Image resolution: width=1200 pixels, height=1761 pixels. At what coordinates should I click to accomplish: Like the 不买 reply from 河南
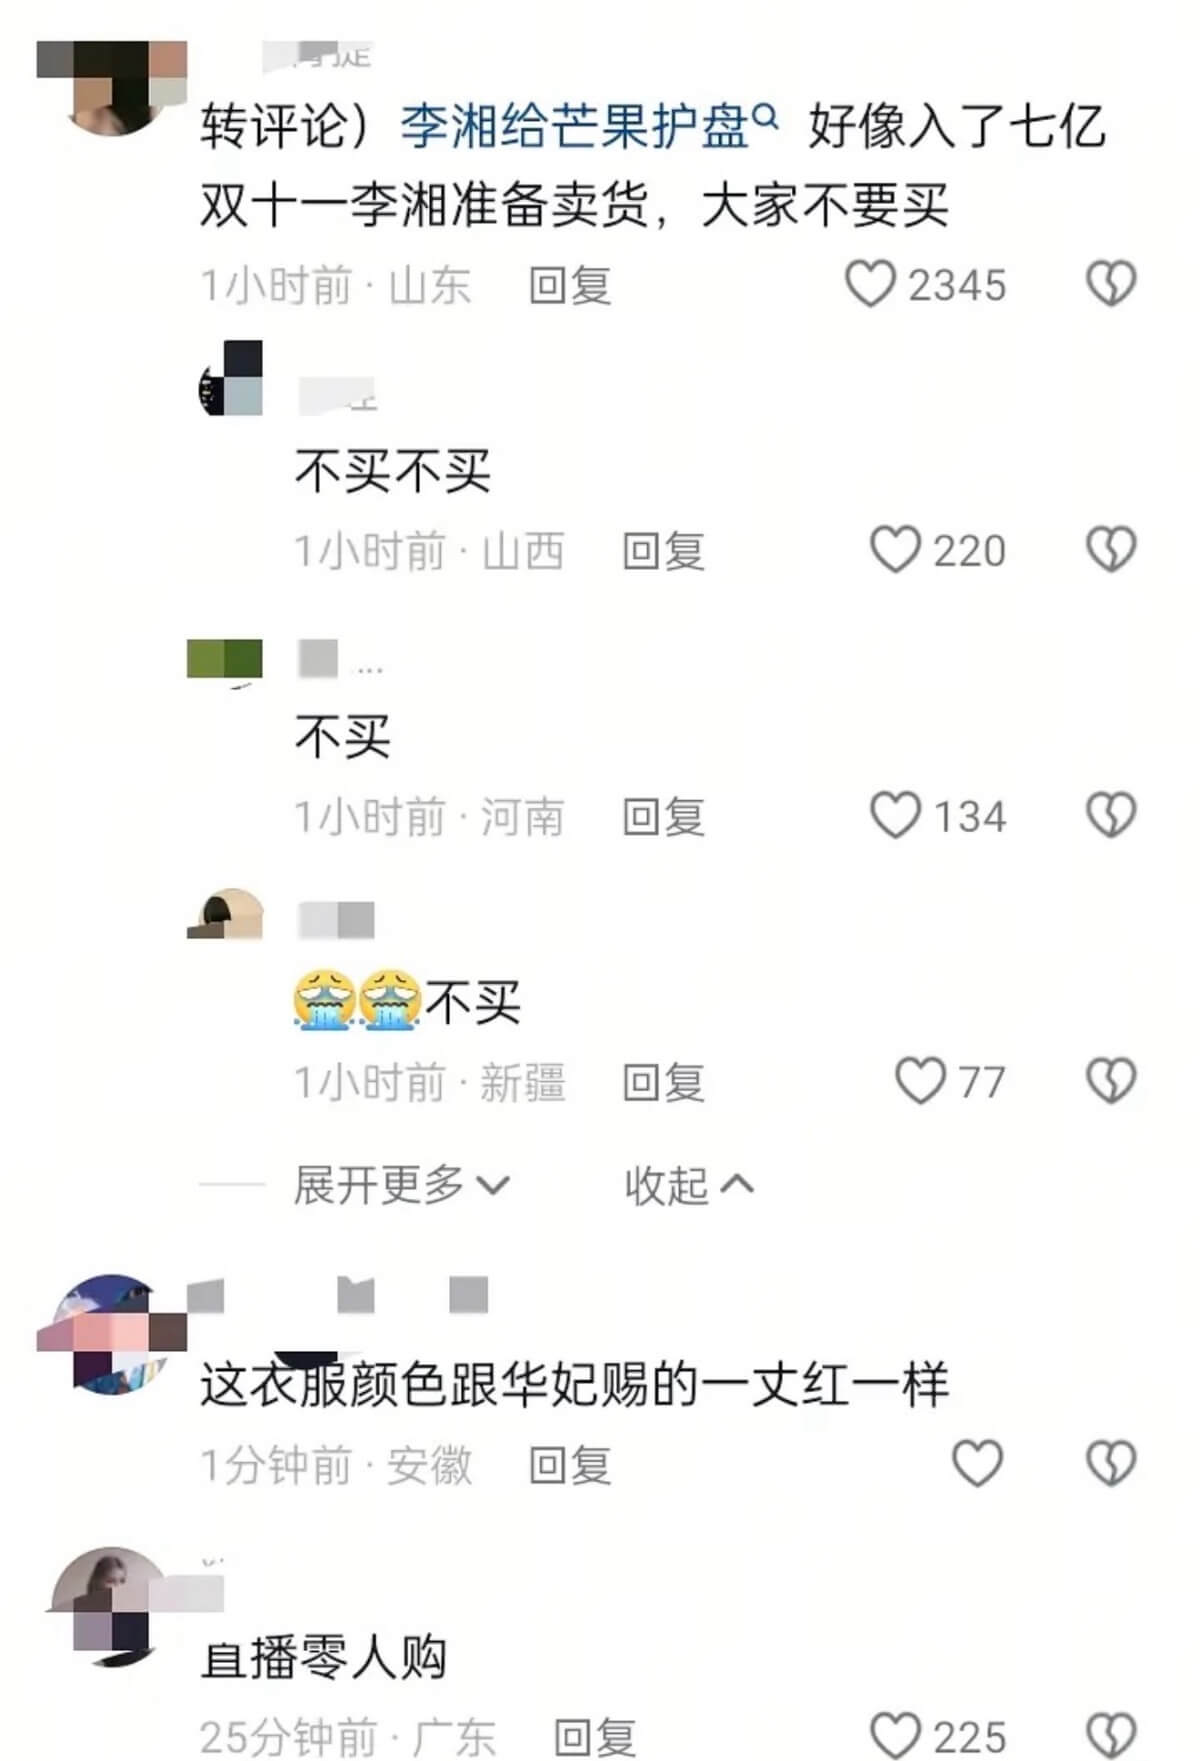pyautogui.click(x=895, y=816)
